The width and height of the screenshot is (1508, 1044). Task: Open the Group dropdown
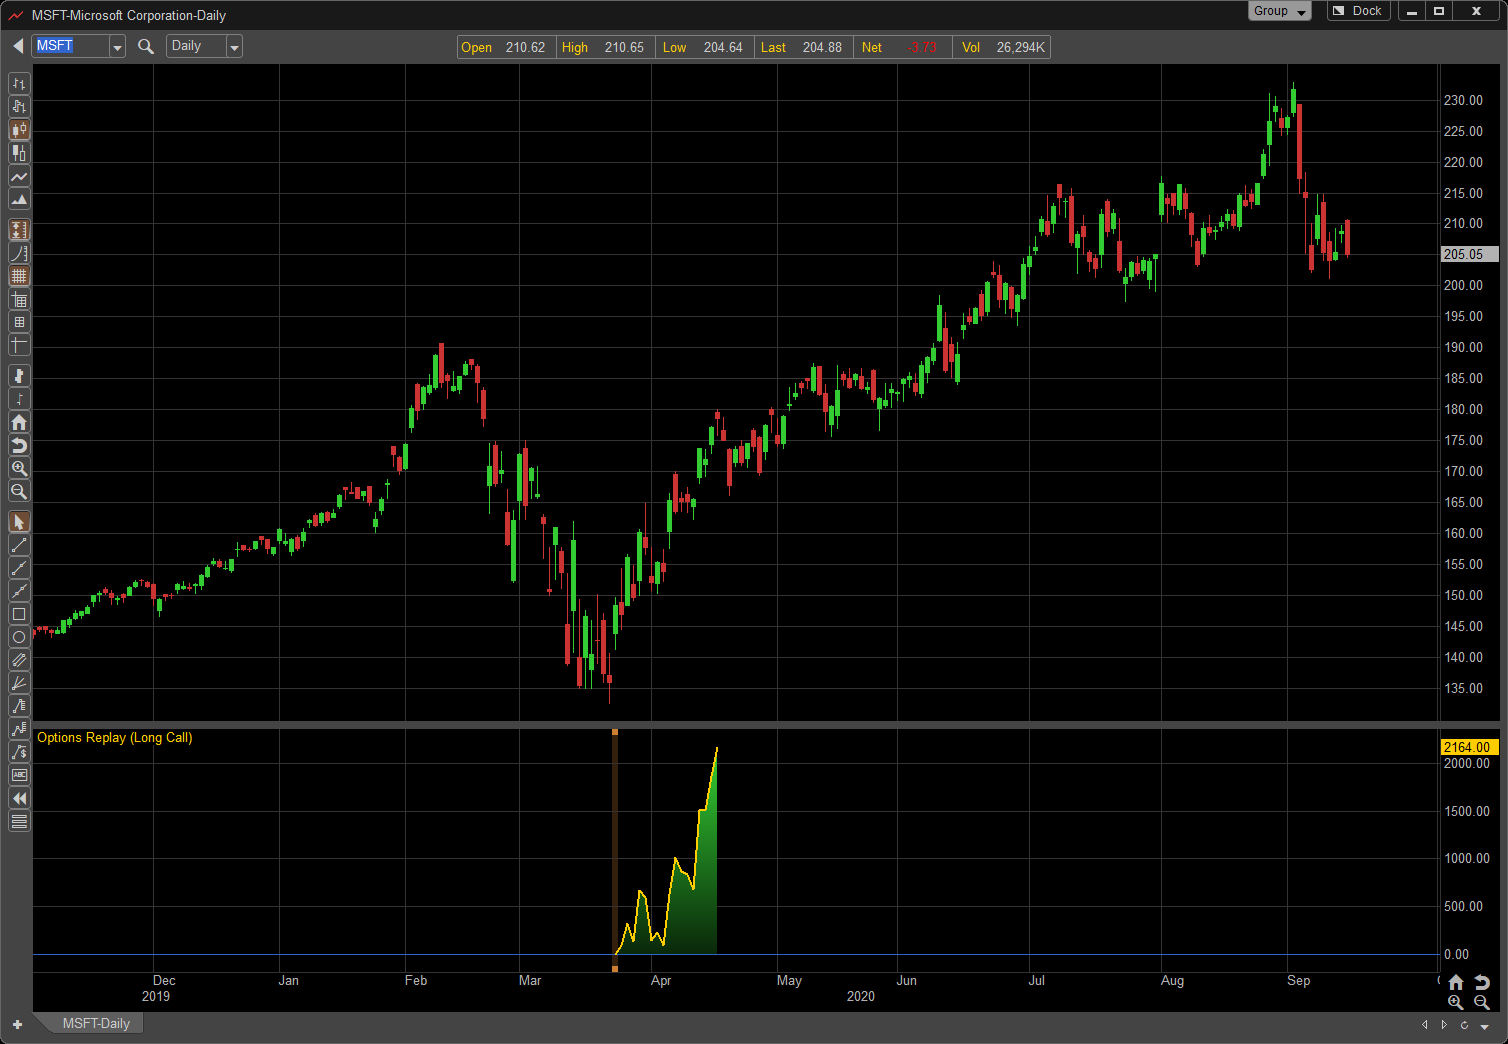[1279, 11]
